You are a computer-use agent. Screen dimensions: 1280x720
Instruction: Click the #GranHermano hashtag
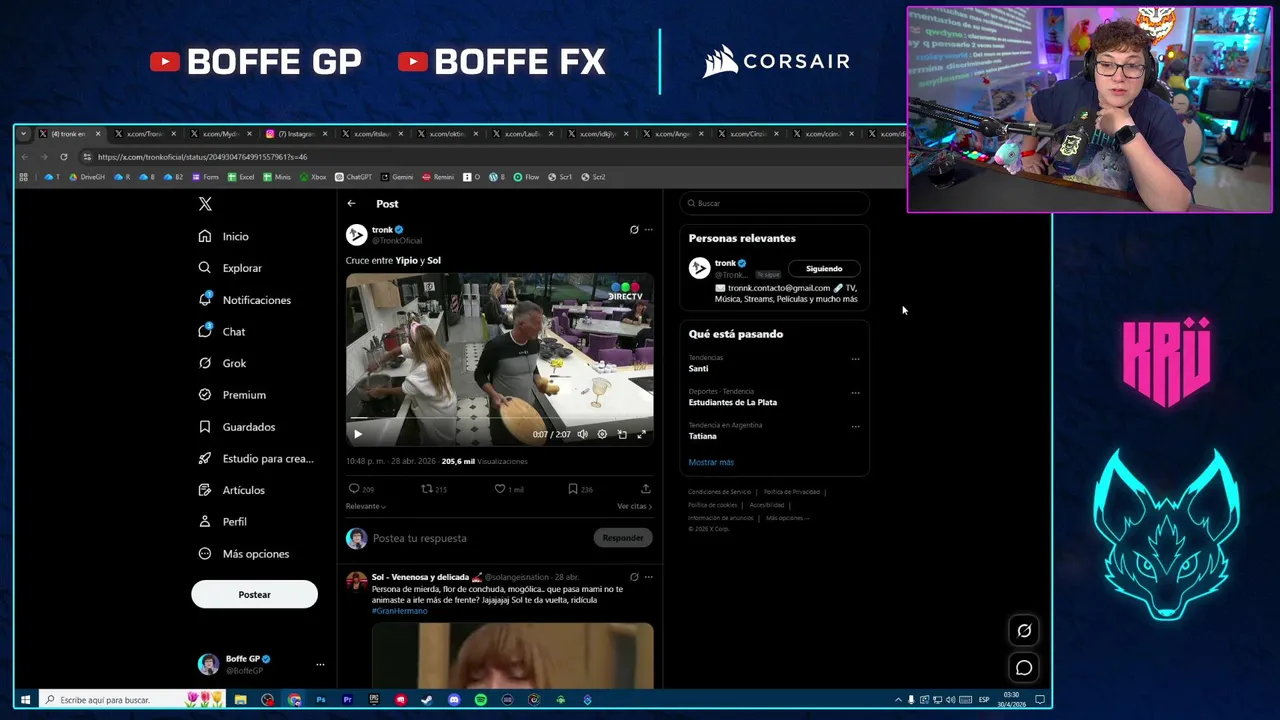click(399, 611)
